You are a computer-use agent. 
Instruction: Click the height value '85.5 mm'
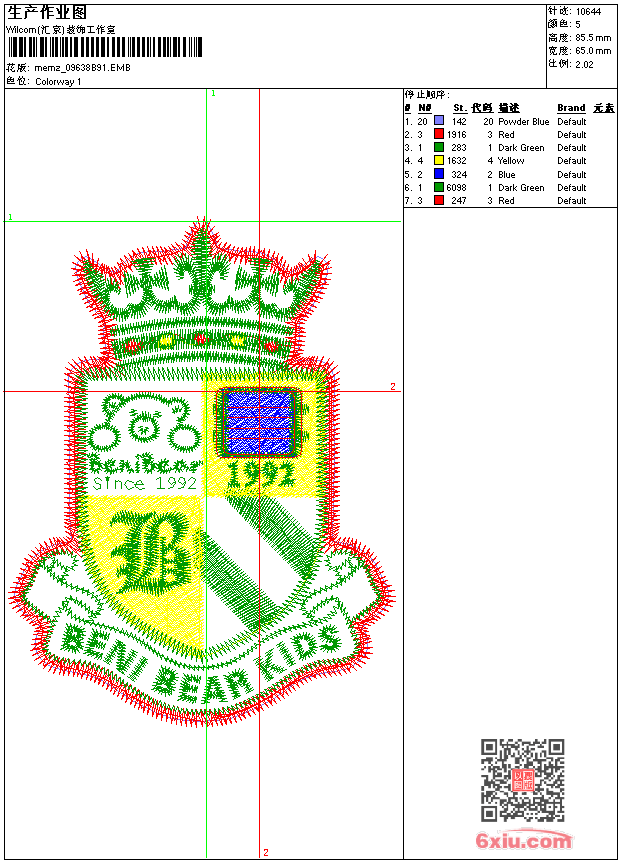click(593, 38)
